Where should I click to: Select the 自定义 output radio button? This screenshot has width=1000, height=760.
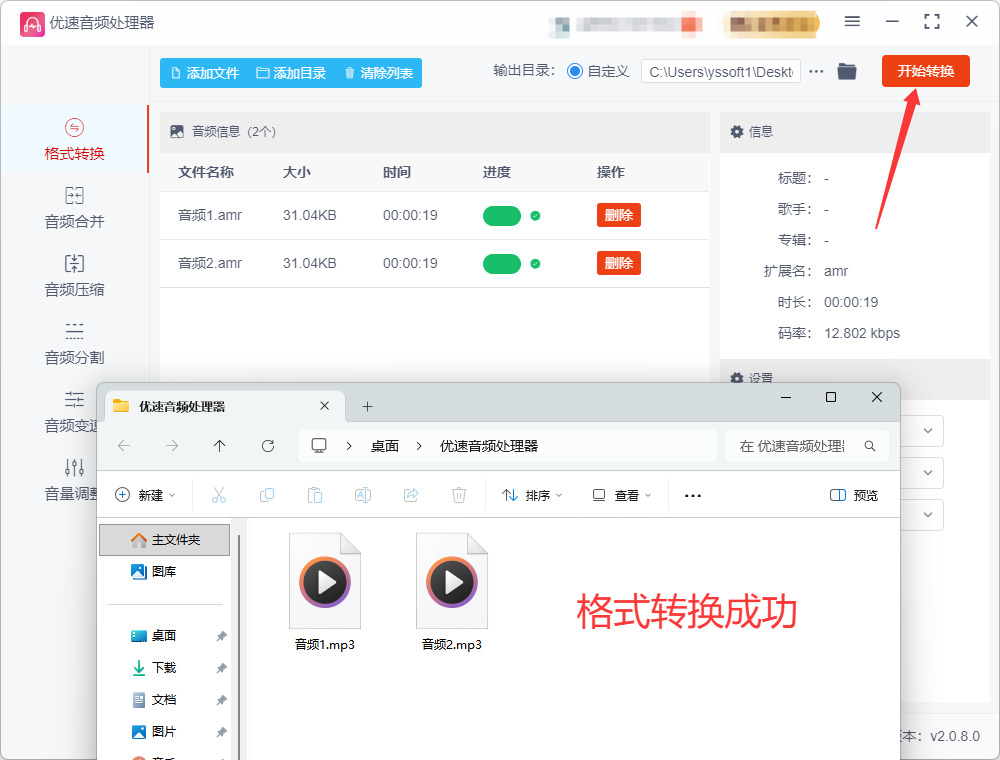click(x=575, y=71)
